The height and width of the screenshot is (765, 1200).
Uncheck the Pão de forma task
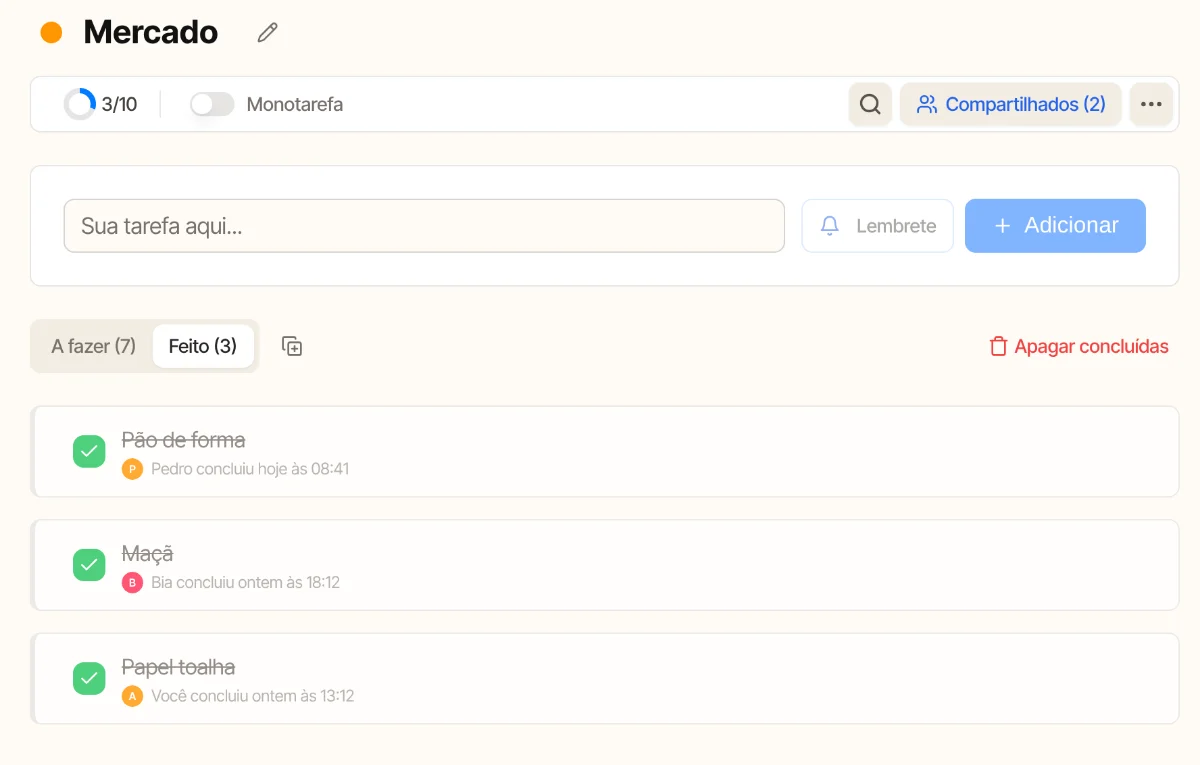pos(89,451)
